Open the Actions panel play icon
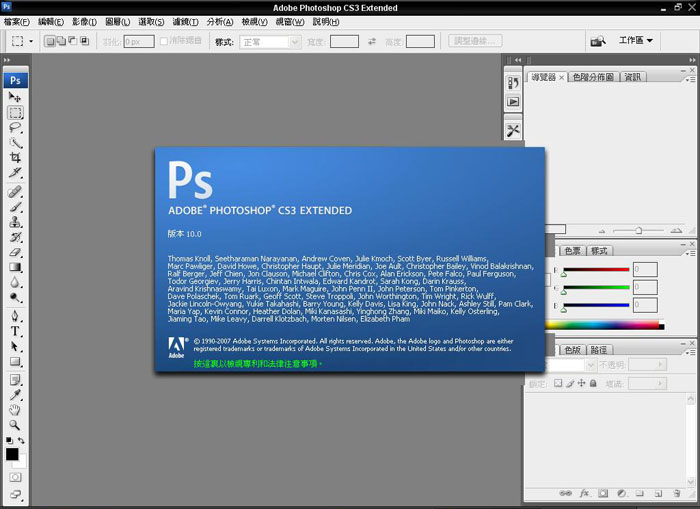The image size is (700, 509). [513, 102]
